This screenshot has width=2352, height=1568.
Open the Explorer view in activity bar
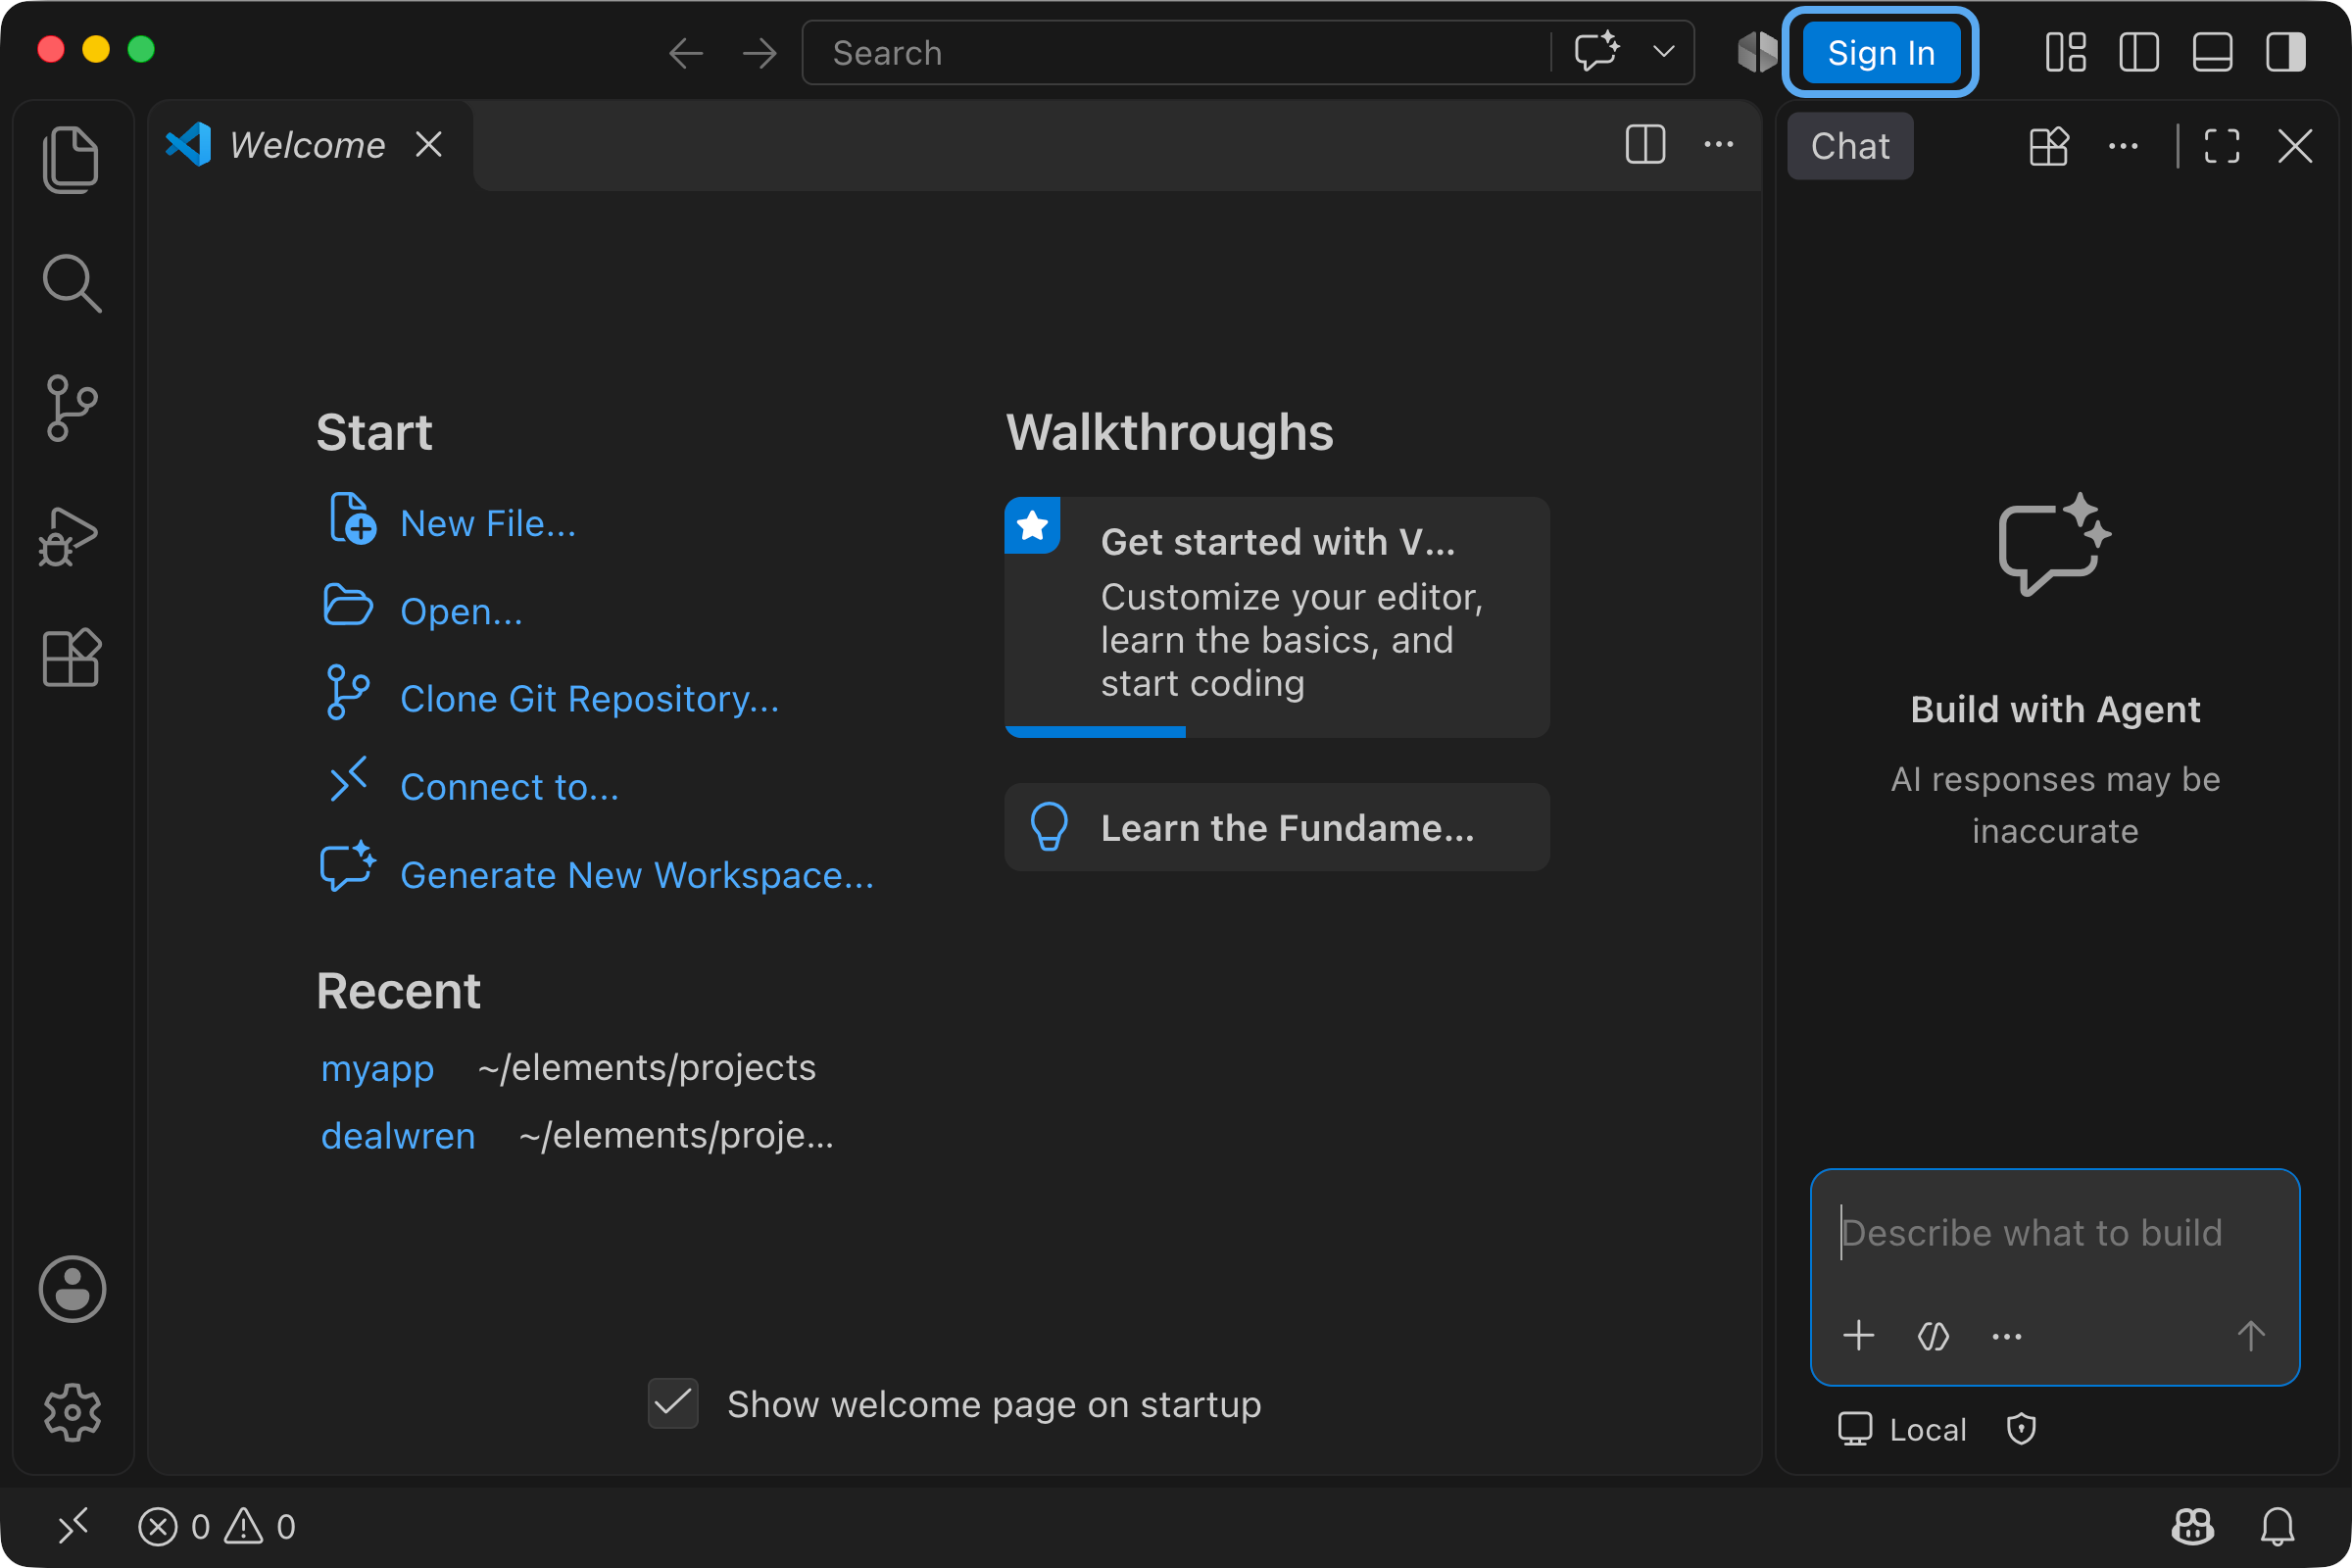click(x=71, y=159)
